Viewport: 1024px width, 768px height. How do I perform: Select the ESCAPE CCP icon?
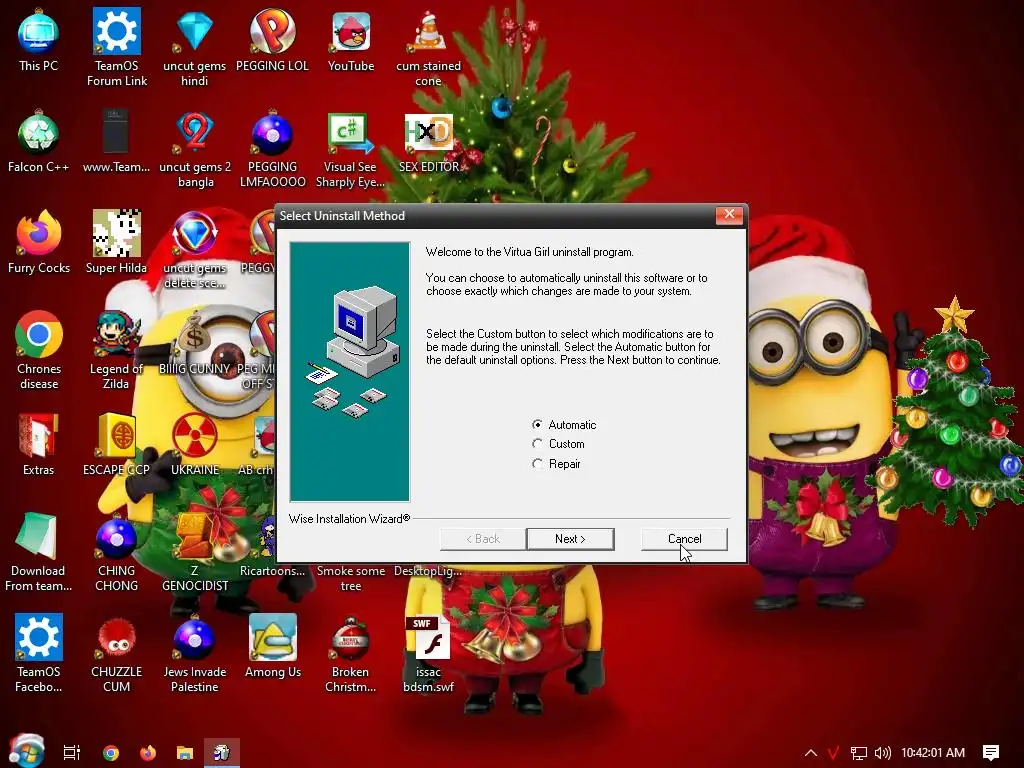click(x=116, y=444)
